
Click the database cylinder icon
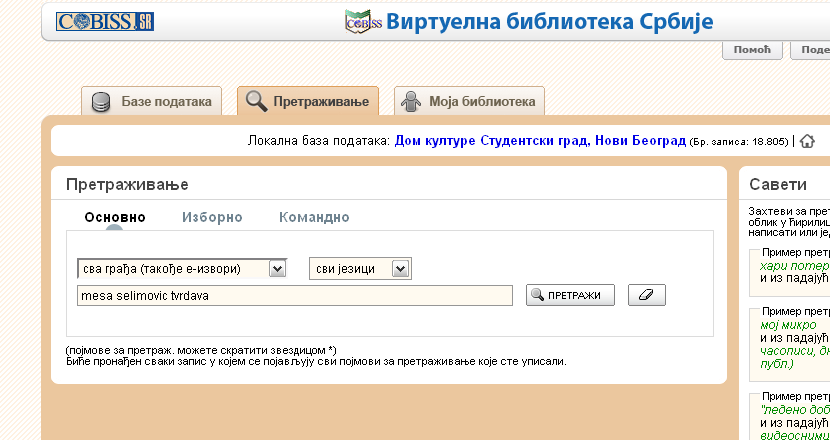click(x=101, y=102)
